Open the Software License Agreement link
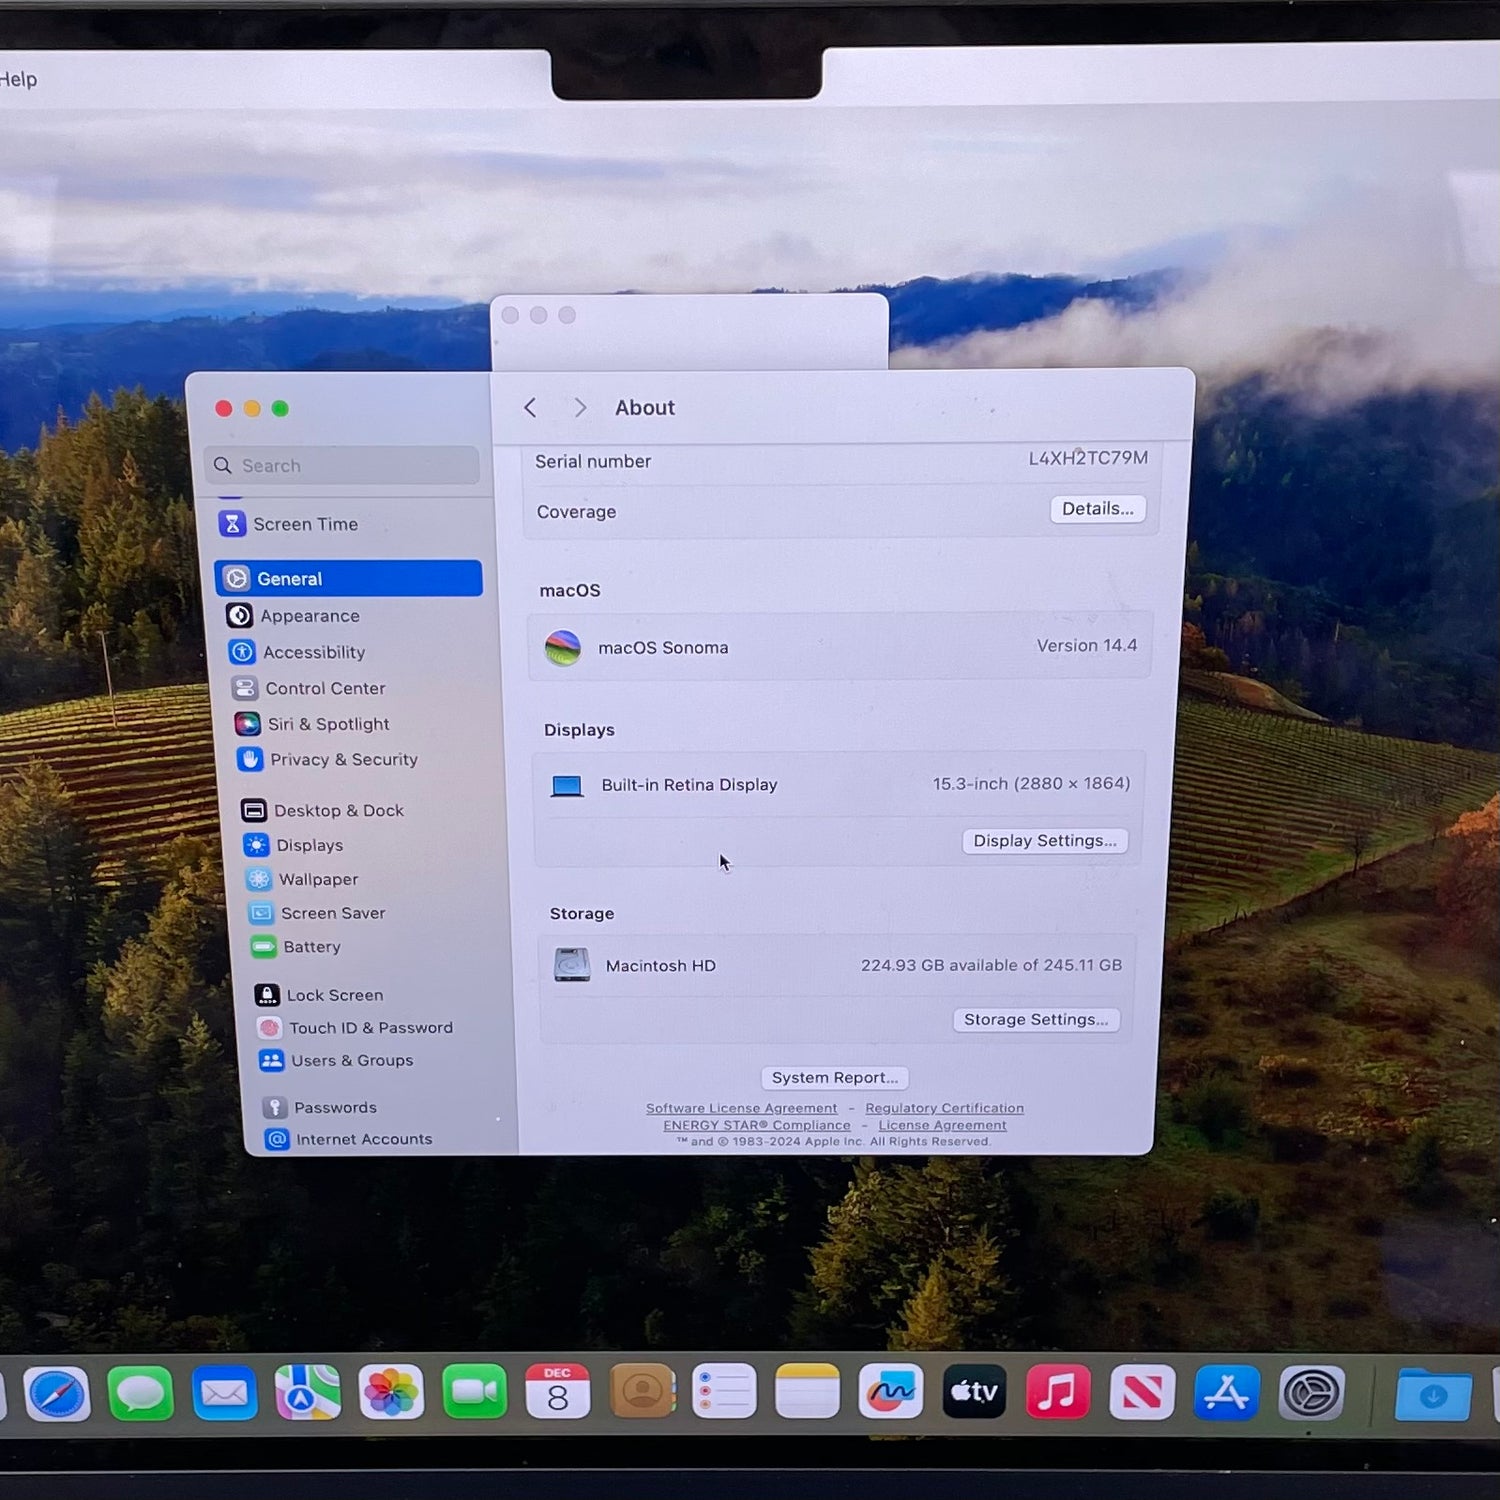Viewport: 1500px width, 1500px height. (x=741, y=1108)
